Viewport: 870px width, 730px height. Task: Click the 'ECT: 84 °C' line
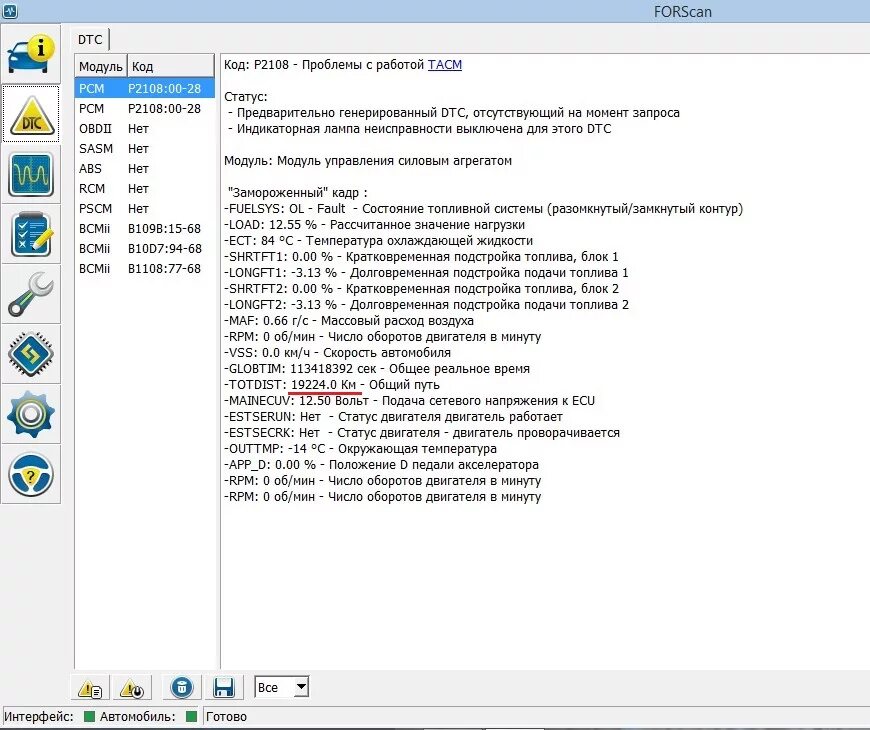click(x=378, y=240)
